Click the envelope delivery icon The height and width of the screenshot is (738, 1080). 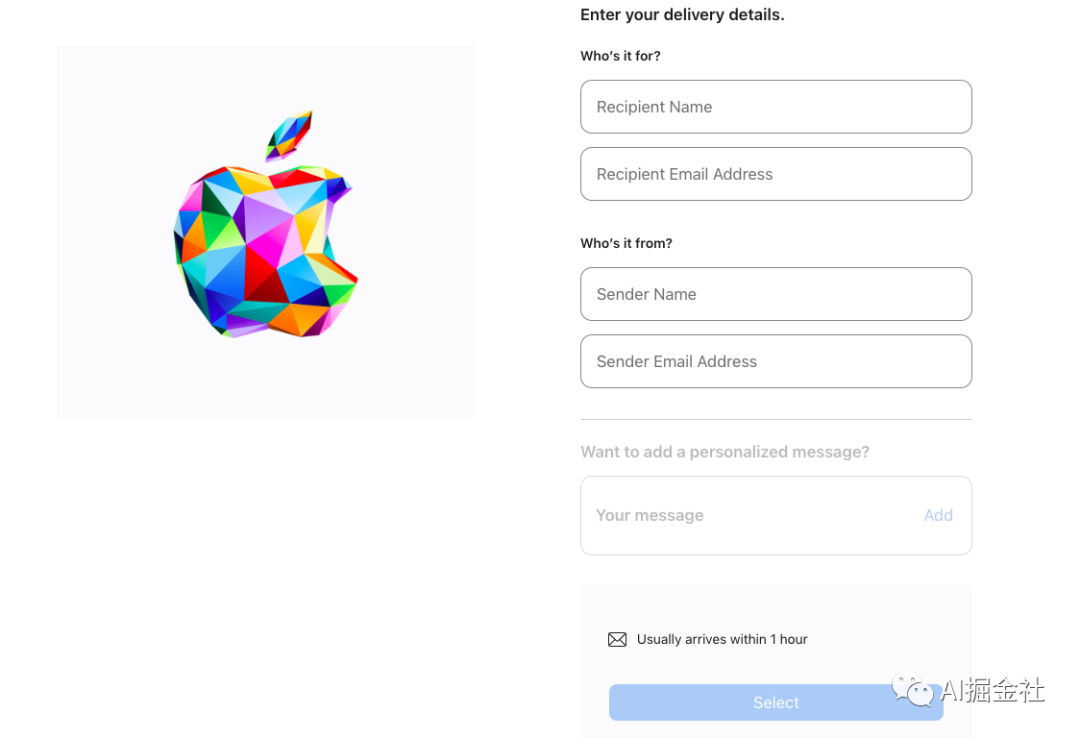[617, 640]
